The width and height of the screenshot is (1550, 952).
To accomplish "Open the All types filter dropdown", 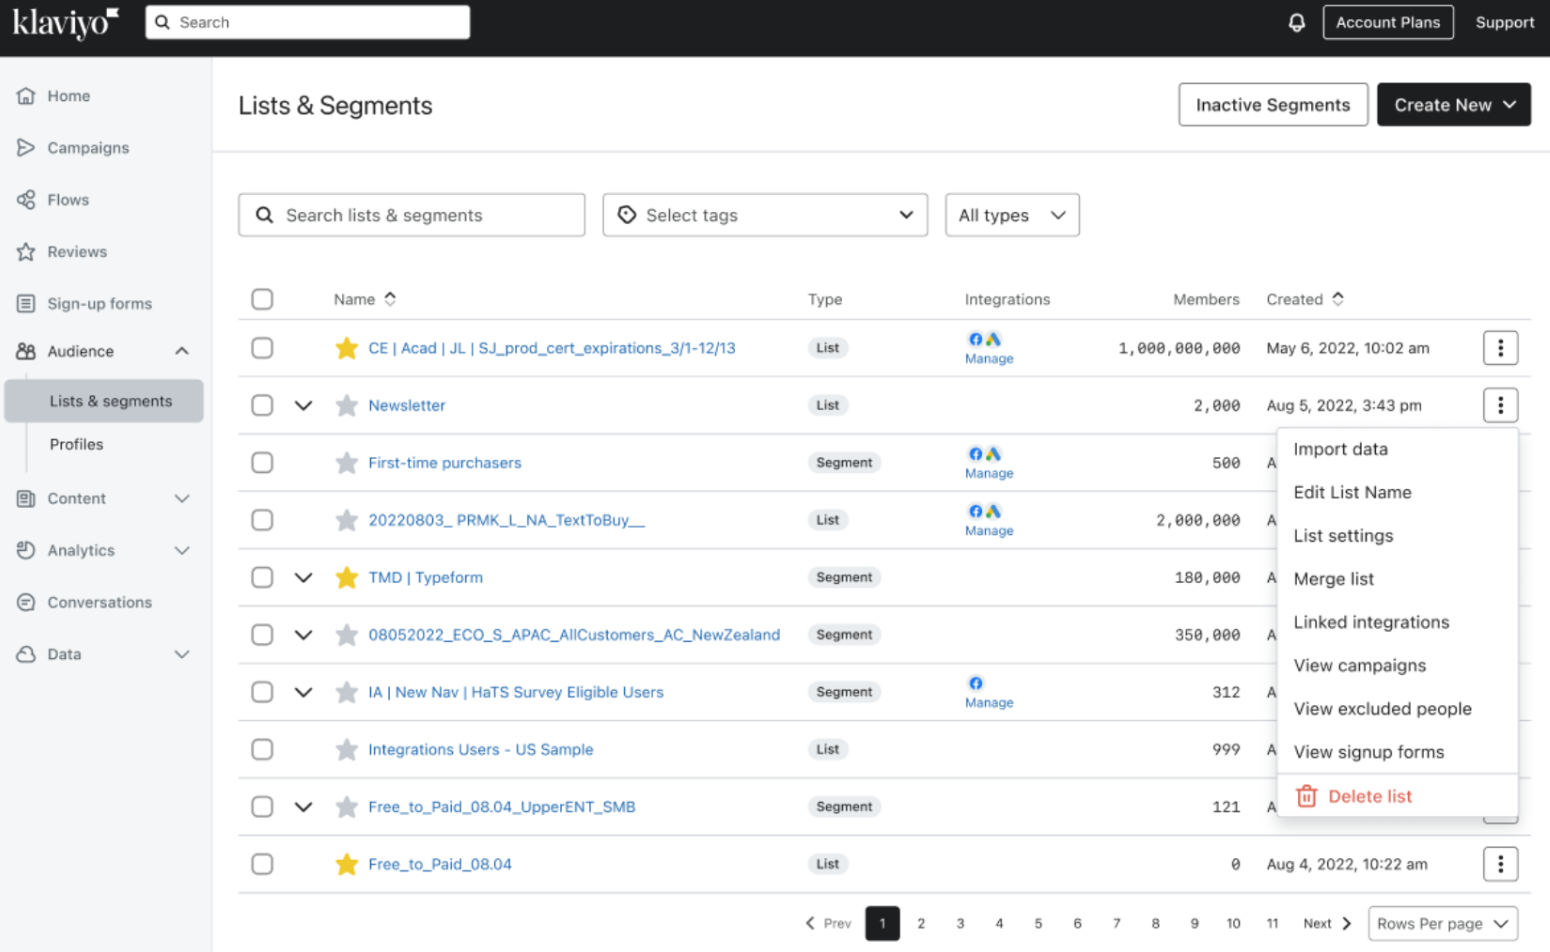I will (x=1011, y=215).
